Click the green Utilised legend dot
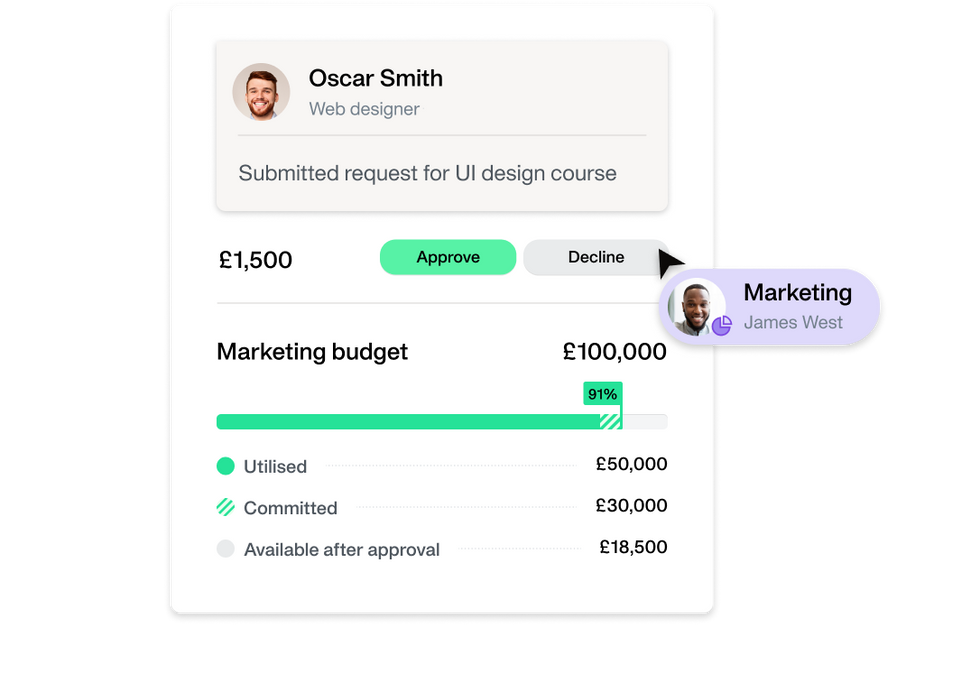The height and width of the screenshot is (682, 980). [x=227, y=466]
